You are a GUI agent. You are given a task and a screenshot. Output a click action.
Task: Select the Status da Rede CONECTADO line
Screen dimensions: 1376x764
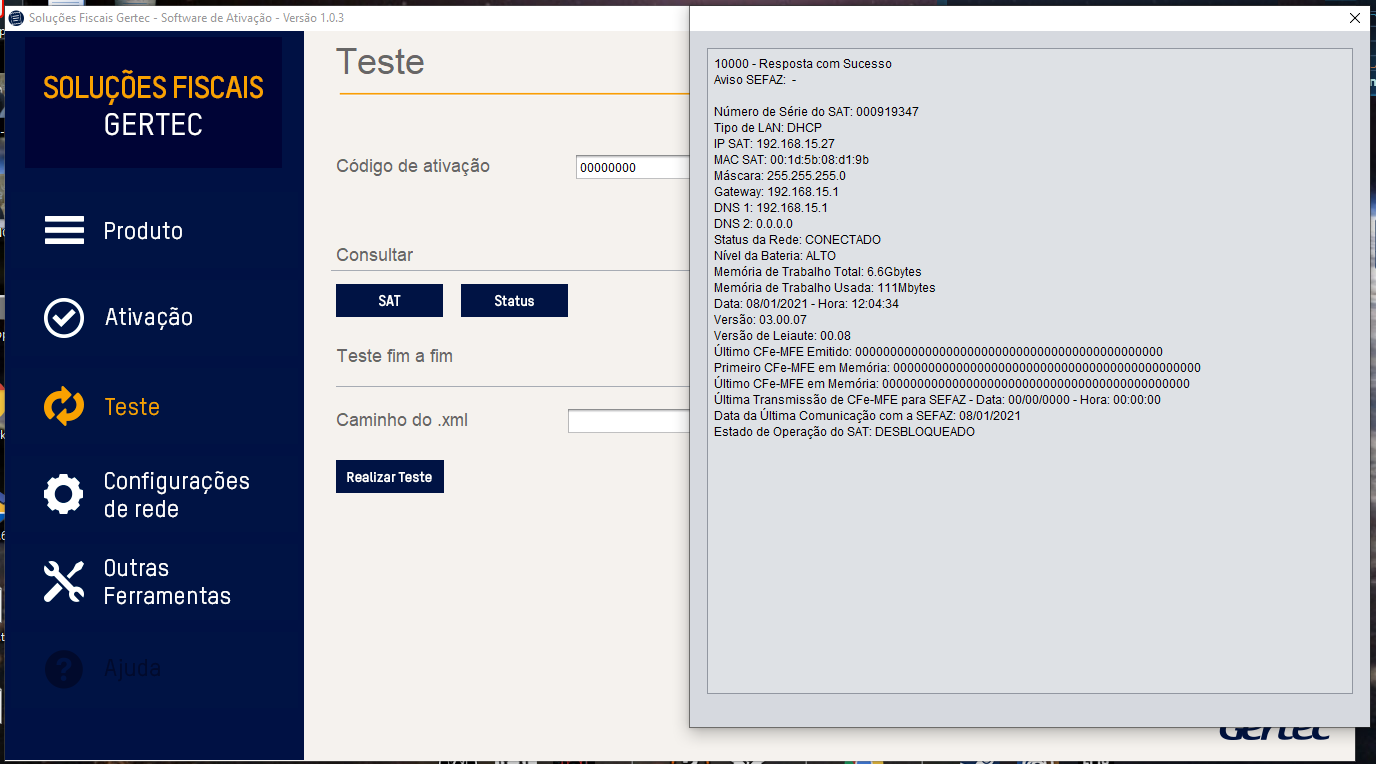coord(798,240)
